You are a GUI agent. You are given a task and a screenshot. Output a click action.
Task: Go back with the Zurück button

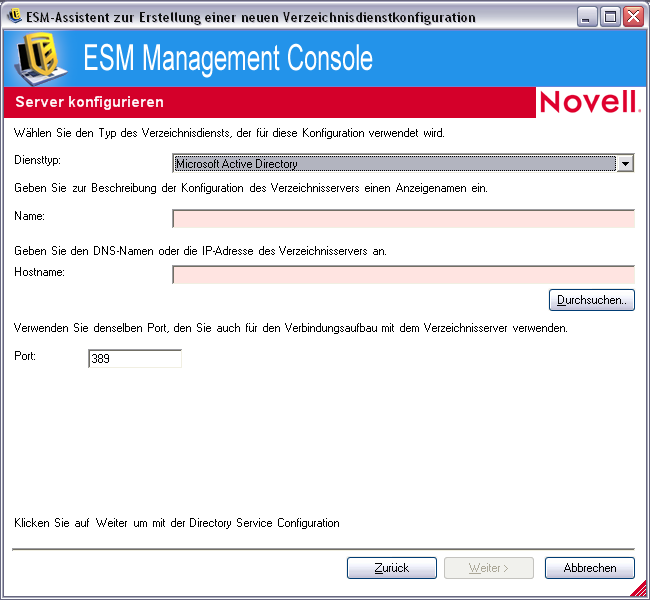point(392,568)
